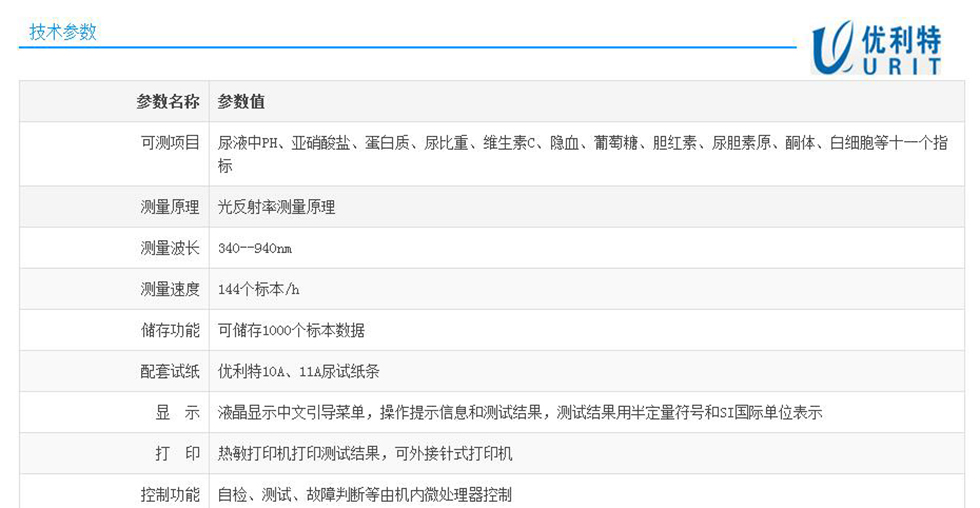The height and width of the screenshot is (508, 980).
Task: Select the 测量原理 row label
Action: [170, 207]
